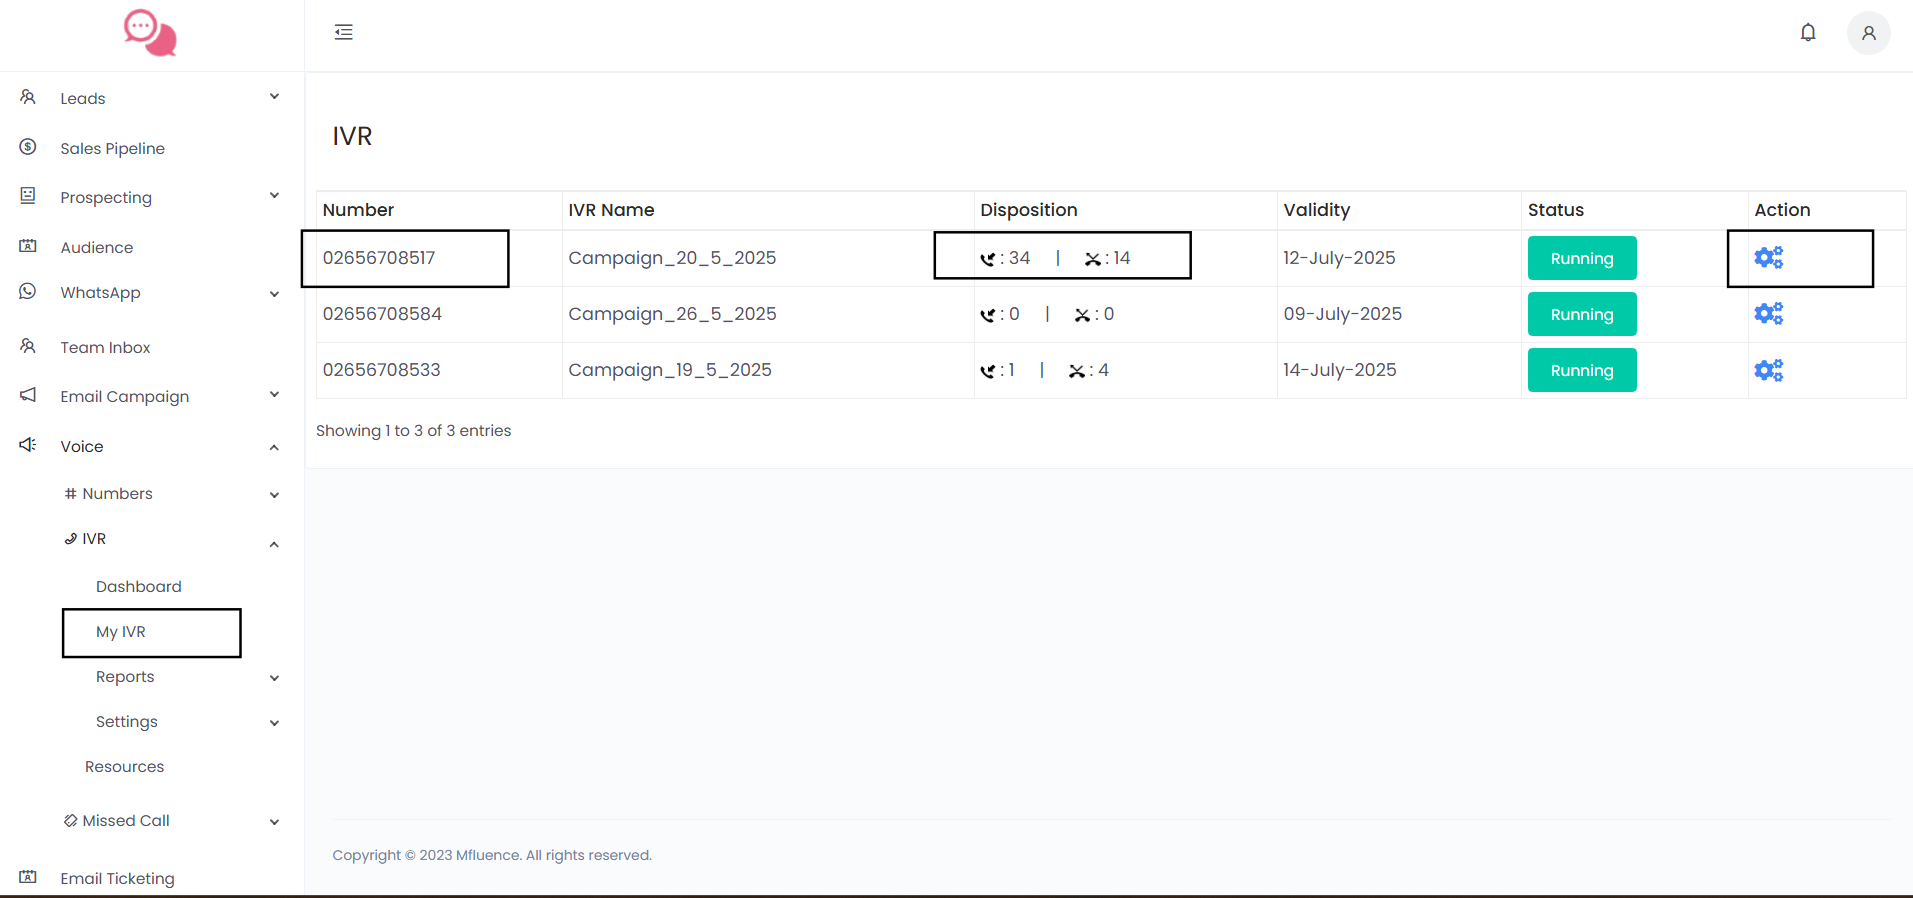Open action gears for Campaign_20_5_2025
The width and height of the screenshot is (1913, 898).
[1768, 258]
